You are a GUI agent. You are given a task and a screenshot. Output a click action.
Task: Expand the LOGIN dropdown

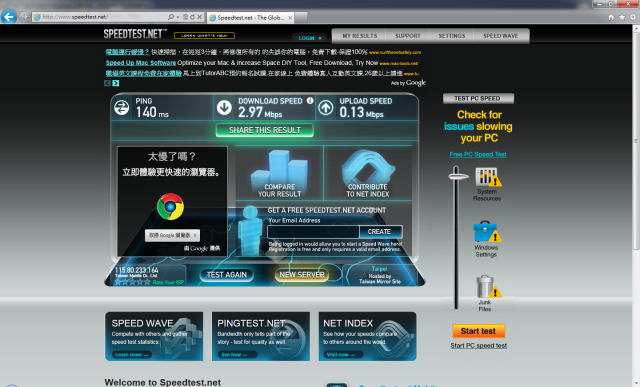coord(309,38)
